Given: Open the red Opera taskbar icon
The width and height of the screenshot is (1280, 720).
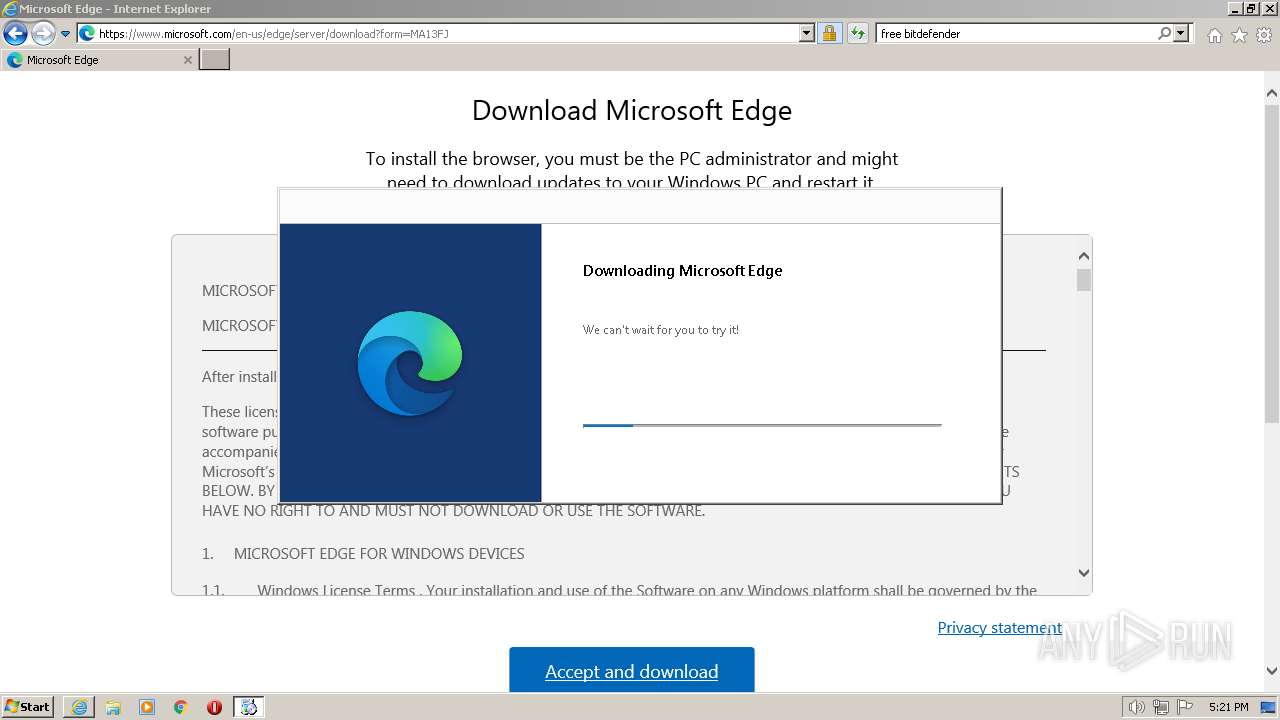Looking at the screenshot, I should [214, 707].
